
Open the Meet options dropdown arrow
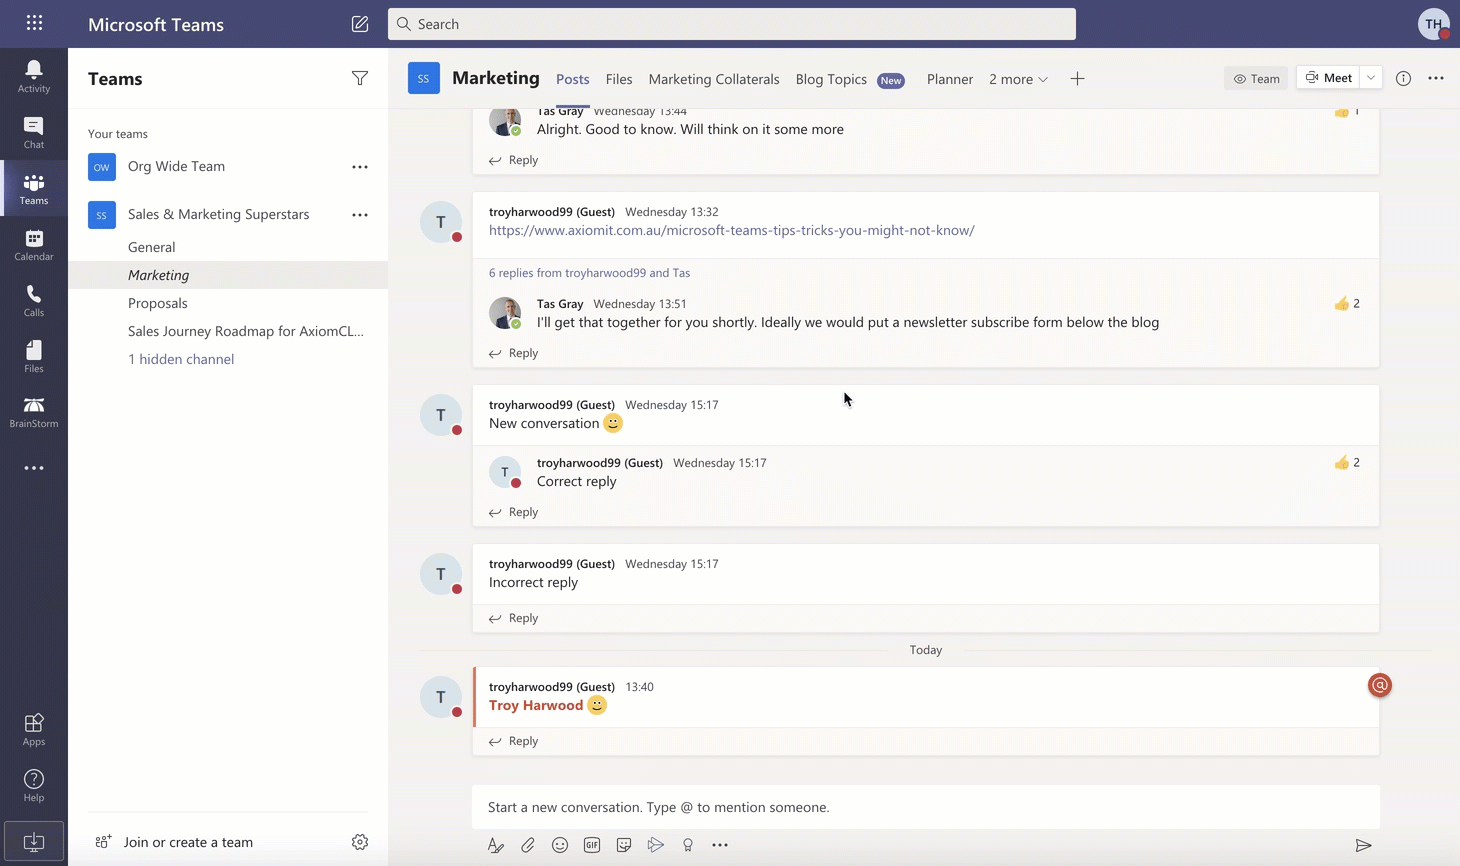point(1371,78)
